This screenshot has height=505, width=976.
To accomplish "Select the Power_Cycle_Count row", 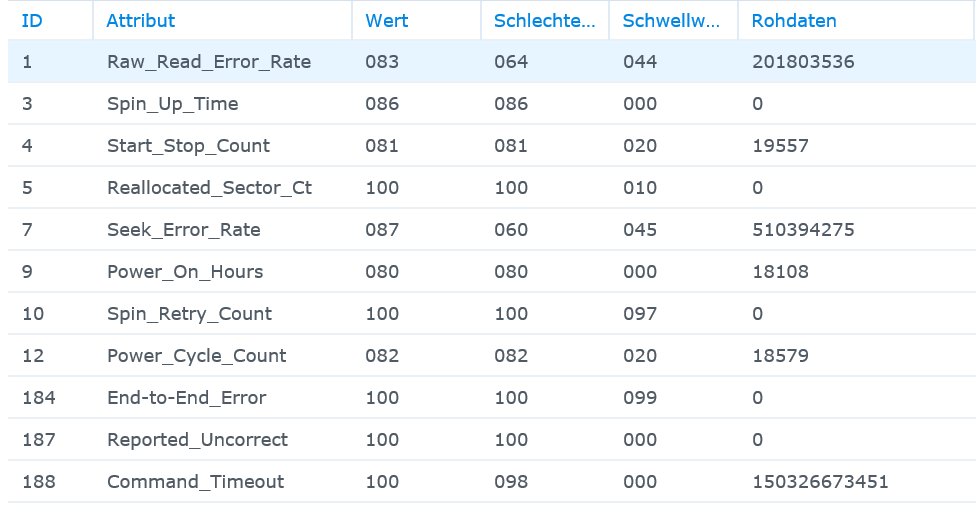I will pos(492,356).
